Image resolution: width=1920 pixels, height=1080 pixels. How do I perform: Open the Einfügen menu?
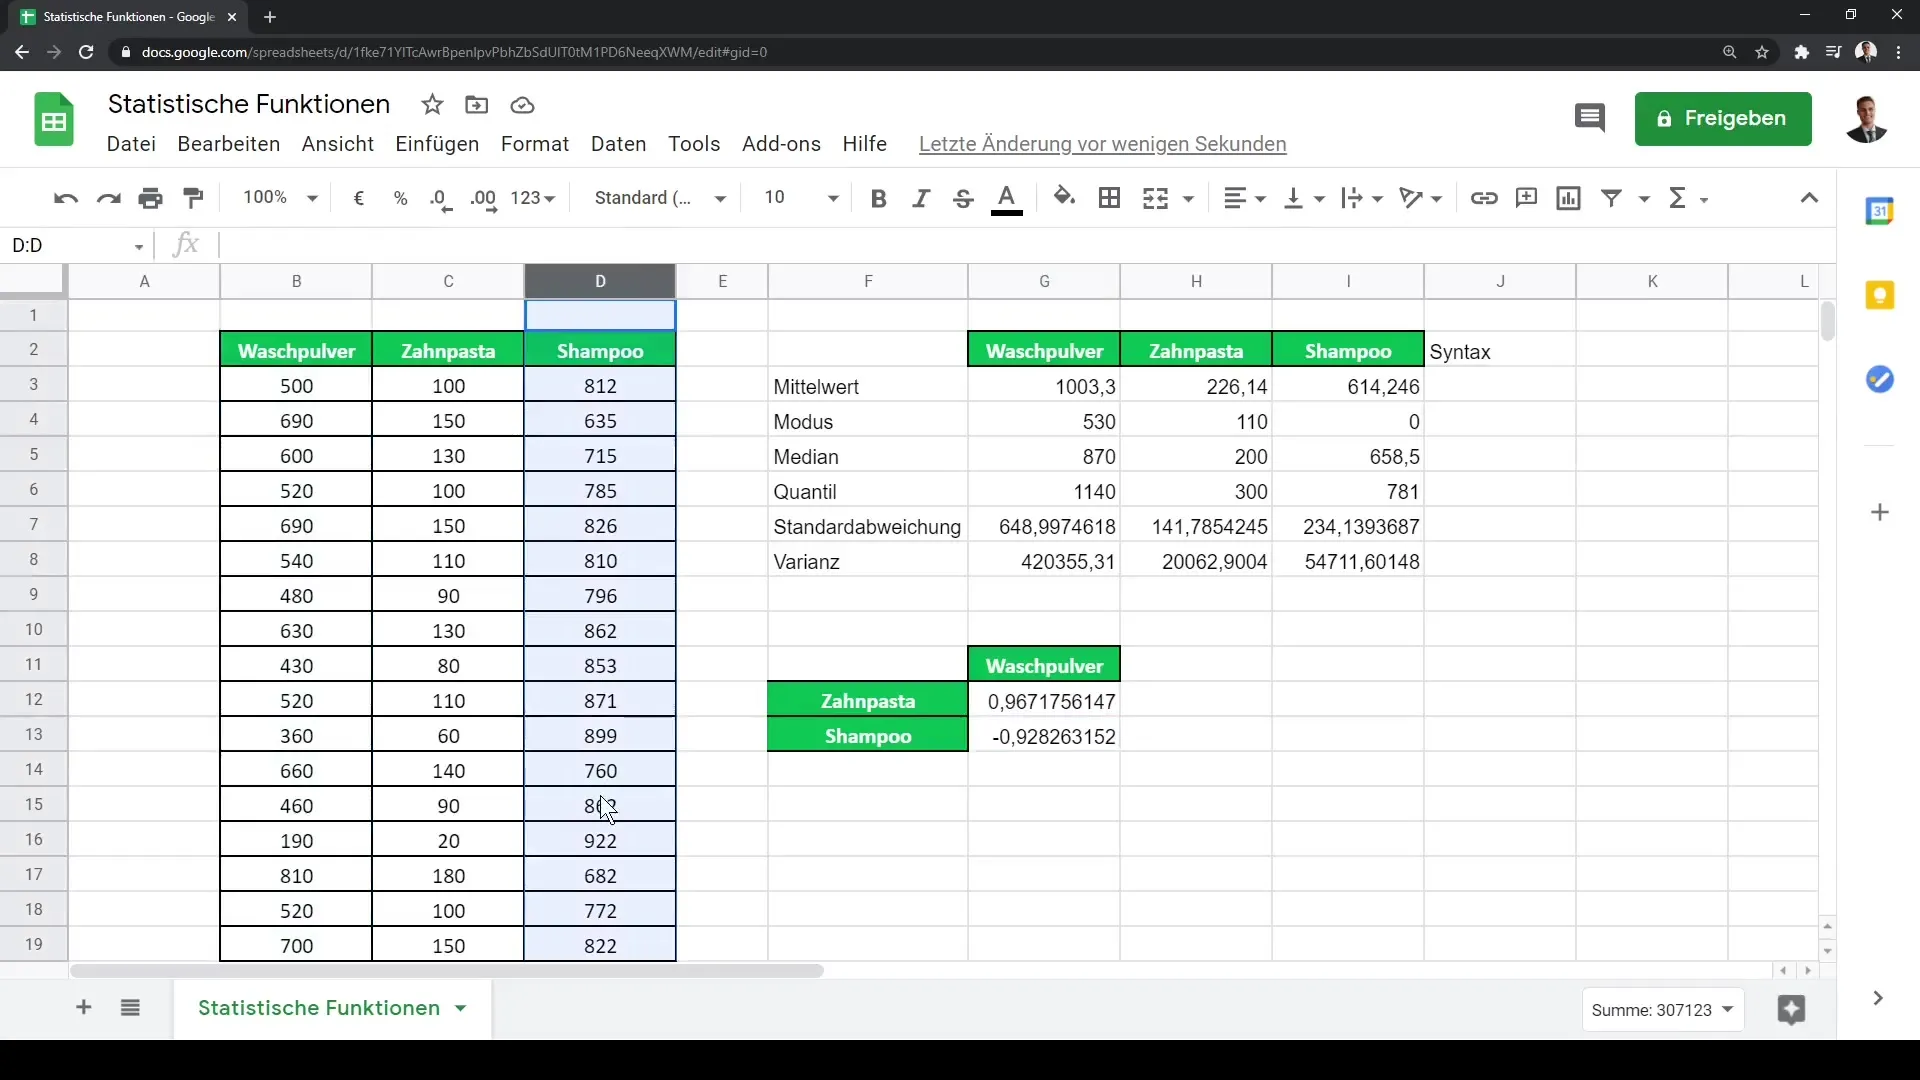click(x=437, y=144)
